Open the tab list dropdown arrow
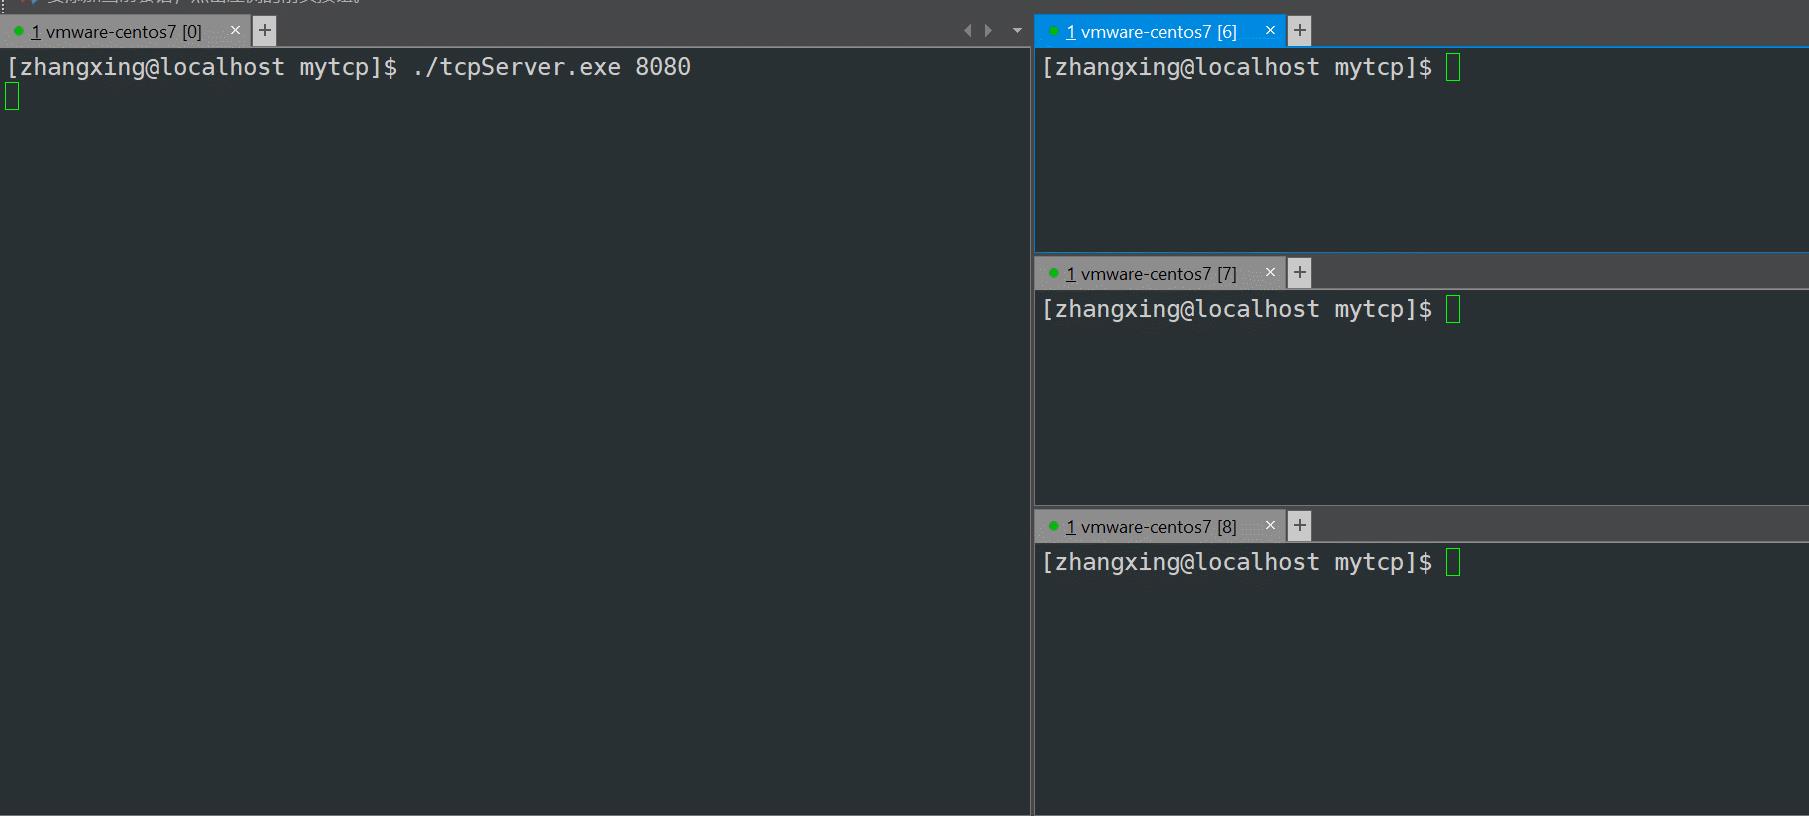The height and width of the screenshot is (816, 1809). 1017,31
